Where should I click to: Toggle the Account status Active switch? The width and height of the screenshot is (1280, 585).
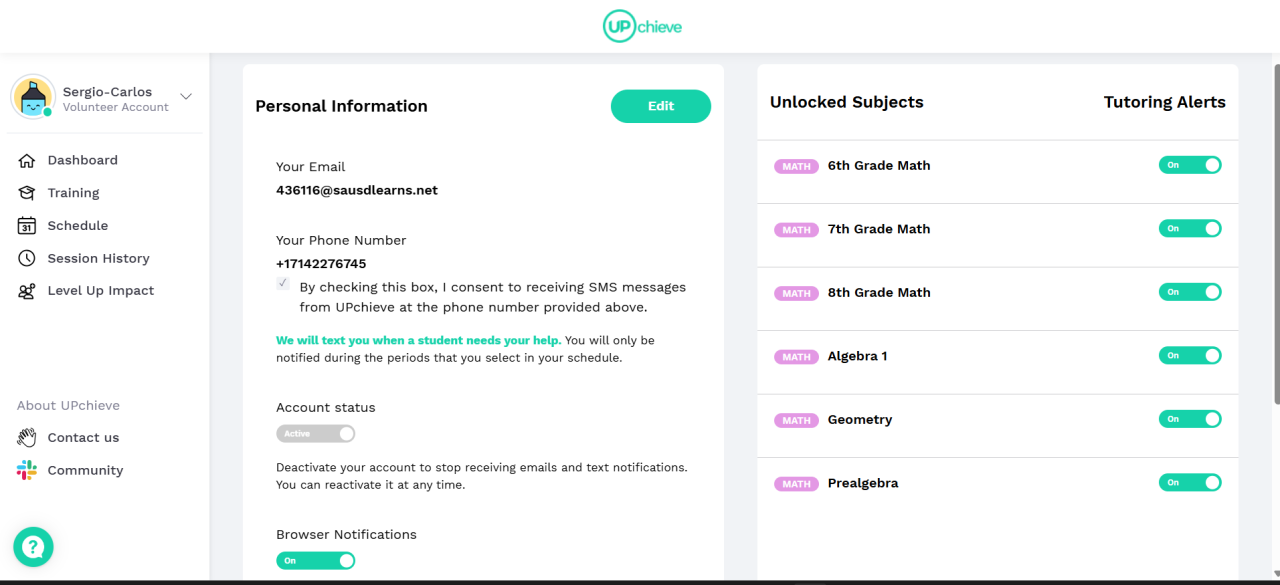point(315,434)
